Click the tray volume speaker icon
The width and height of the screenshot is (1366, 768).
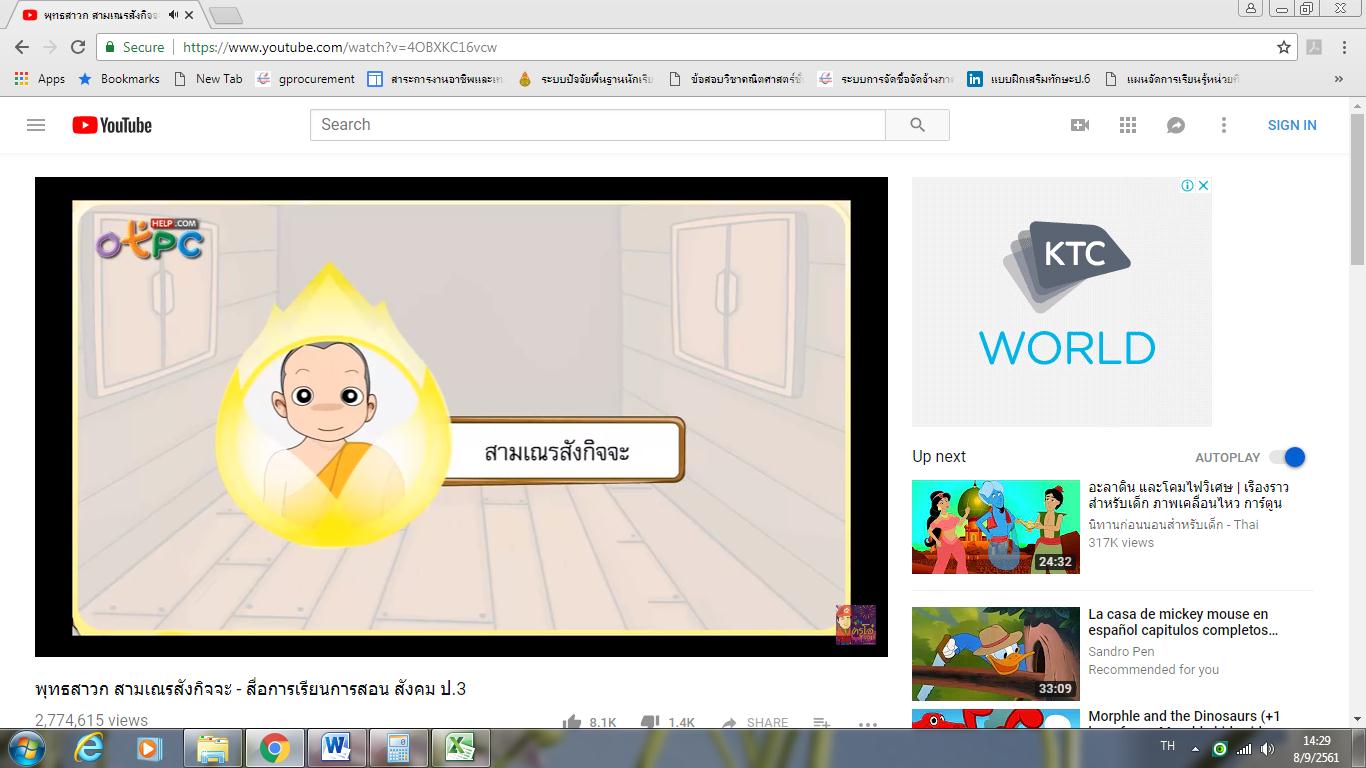point(1268,748)
